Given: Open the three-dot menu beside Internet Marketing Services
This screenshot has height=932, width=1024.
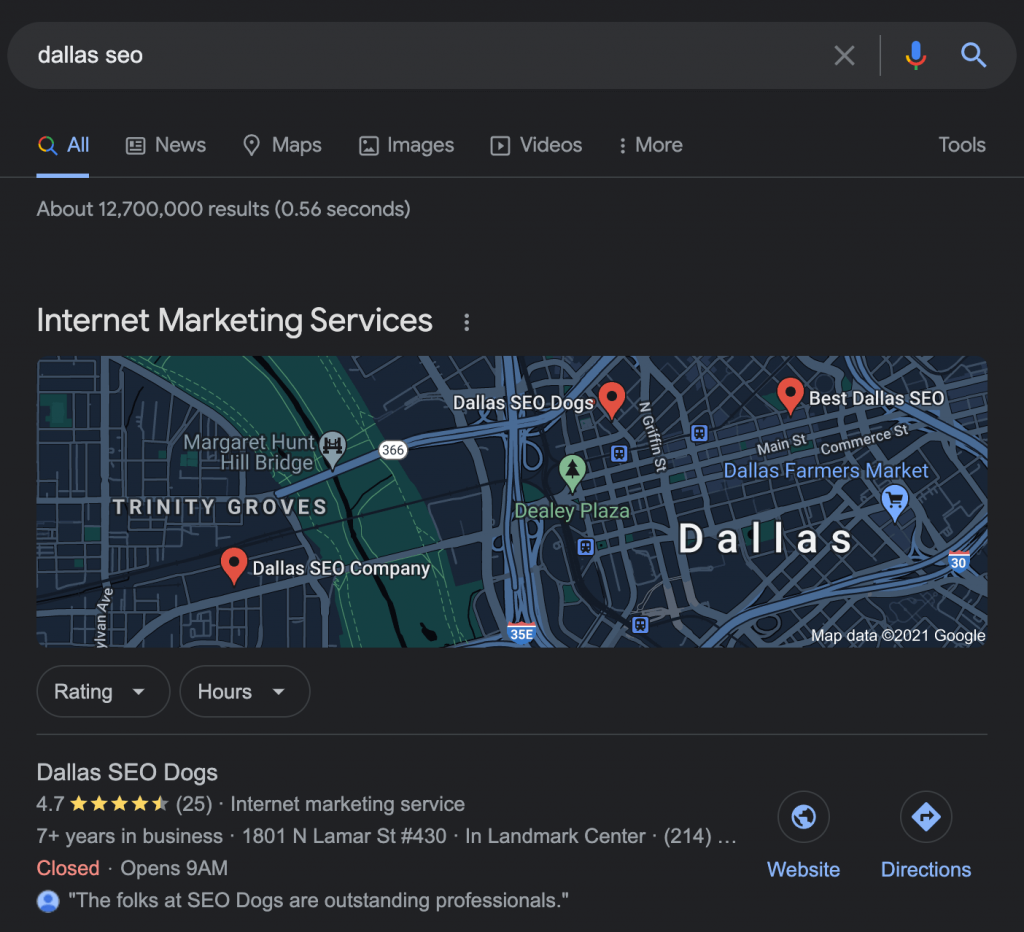Looking at the screenshot, I should coord(466,321).
